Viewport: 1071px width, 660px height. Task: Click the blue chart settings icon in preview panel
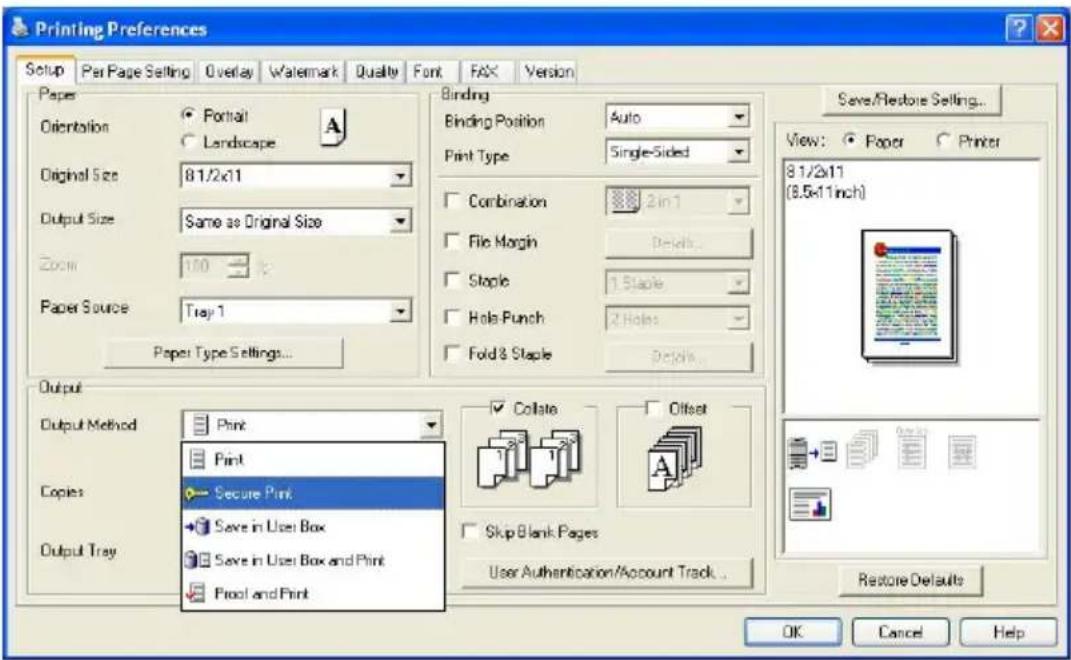click(810, 504)
